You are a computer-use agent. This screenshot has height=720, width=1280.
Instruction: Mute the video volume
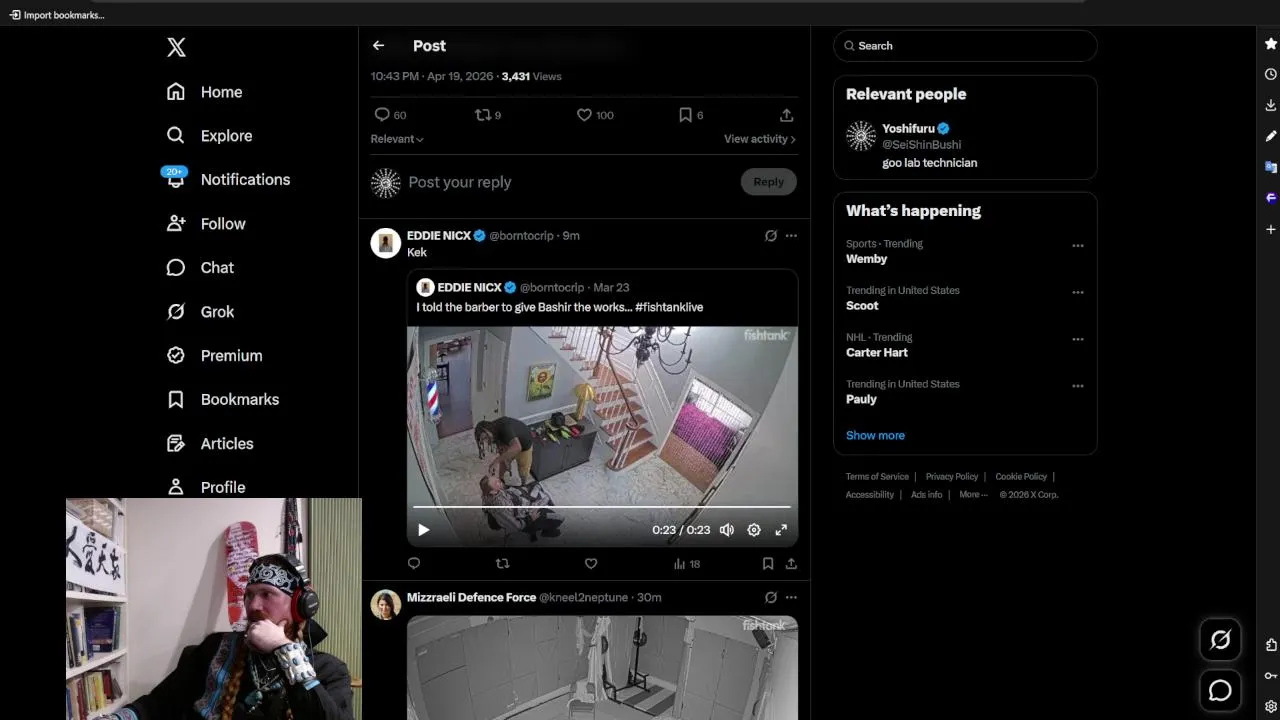[x=727, y=530]
